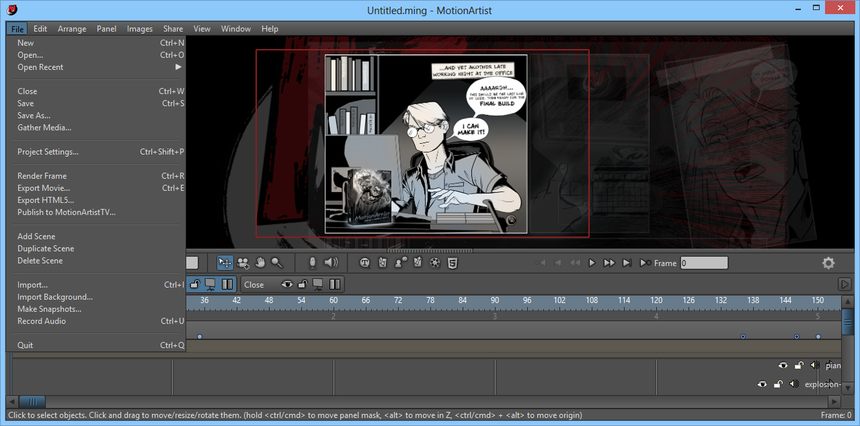Click the fast-forward playback button
The image size is (860, 426).
(609, 263)
